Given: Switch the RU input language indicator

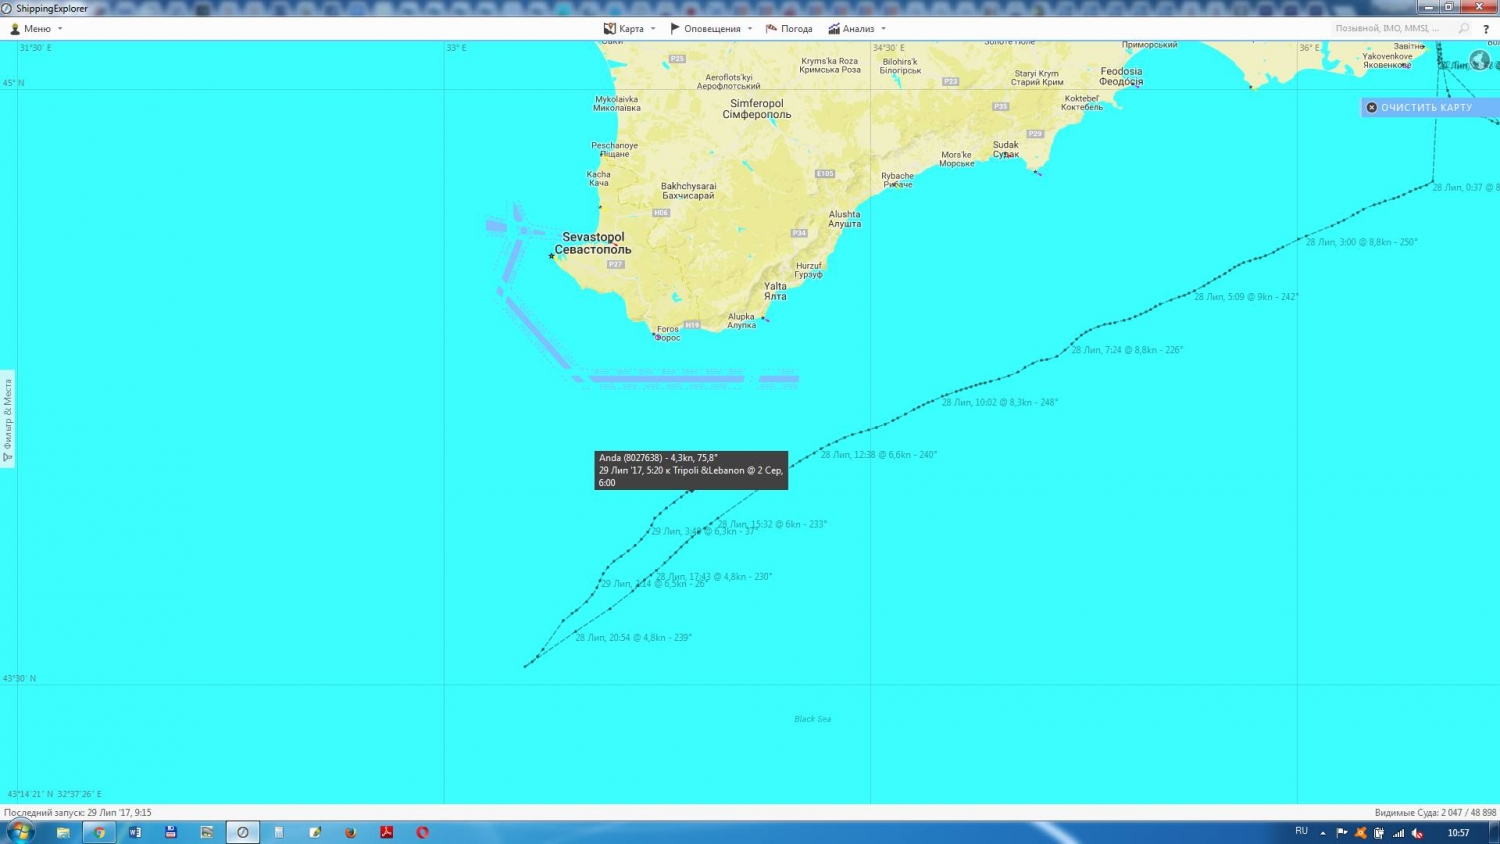Looking at the screenshot, I should pos(1301,832).
